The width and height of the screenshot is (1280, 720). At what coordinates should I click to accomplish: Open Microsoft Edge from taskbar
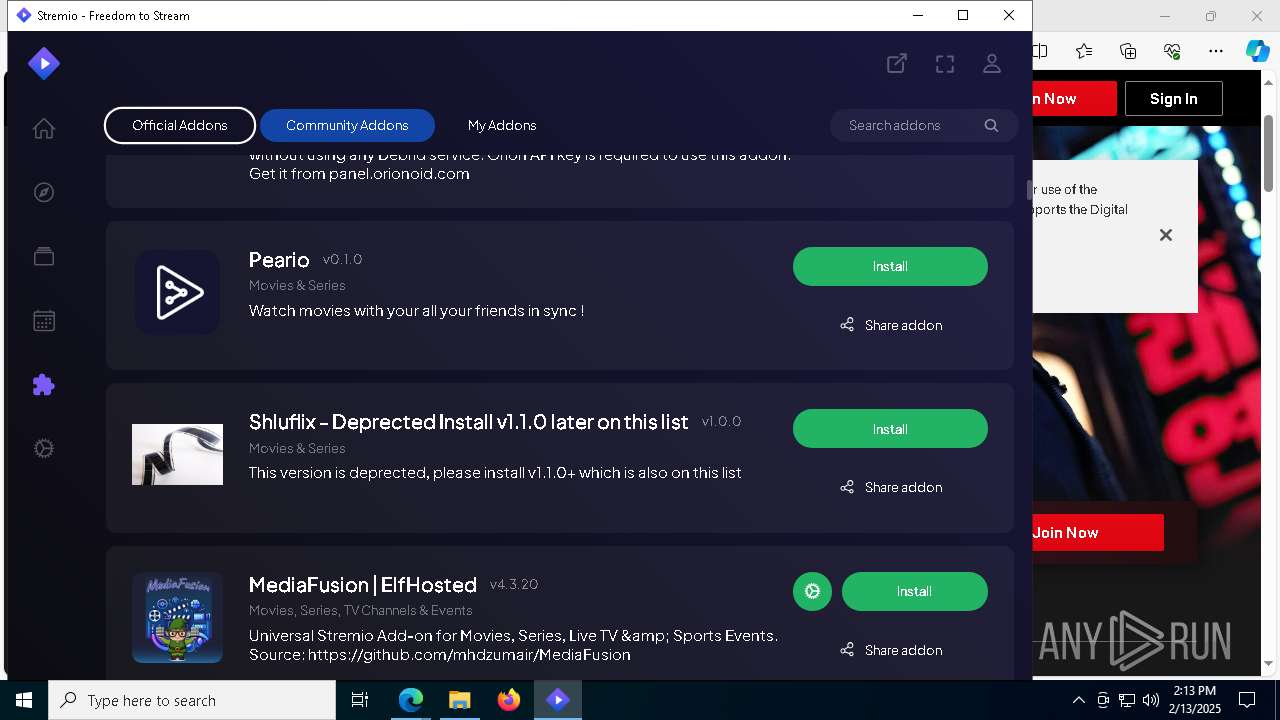pyautogui.click(x=411, y=700)
